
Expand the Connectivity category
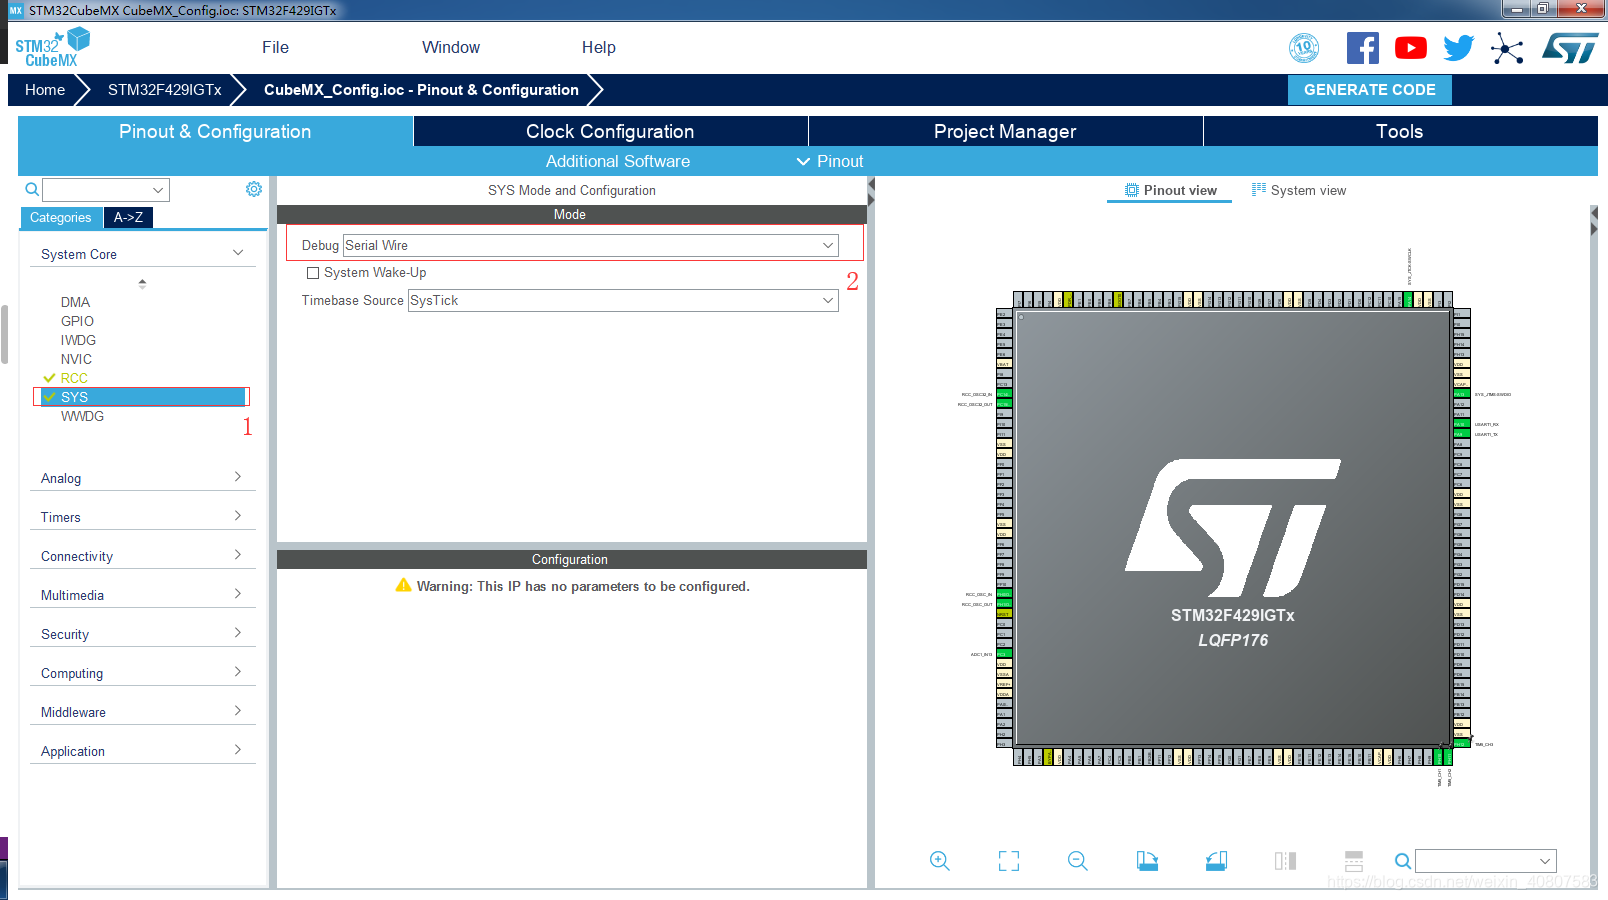point(142,556)
